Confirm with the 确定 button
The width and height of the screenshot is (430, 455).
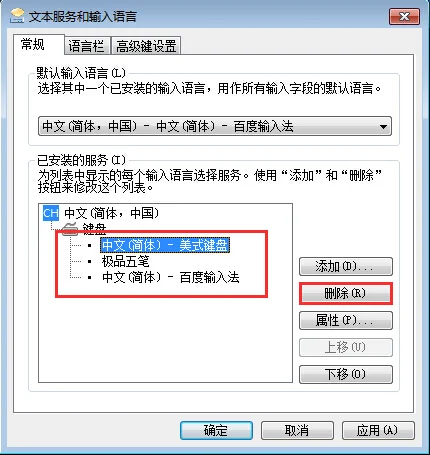click(216, 430)
